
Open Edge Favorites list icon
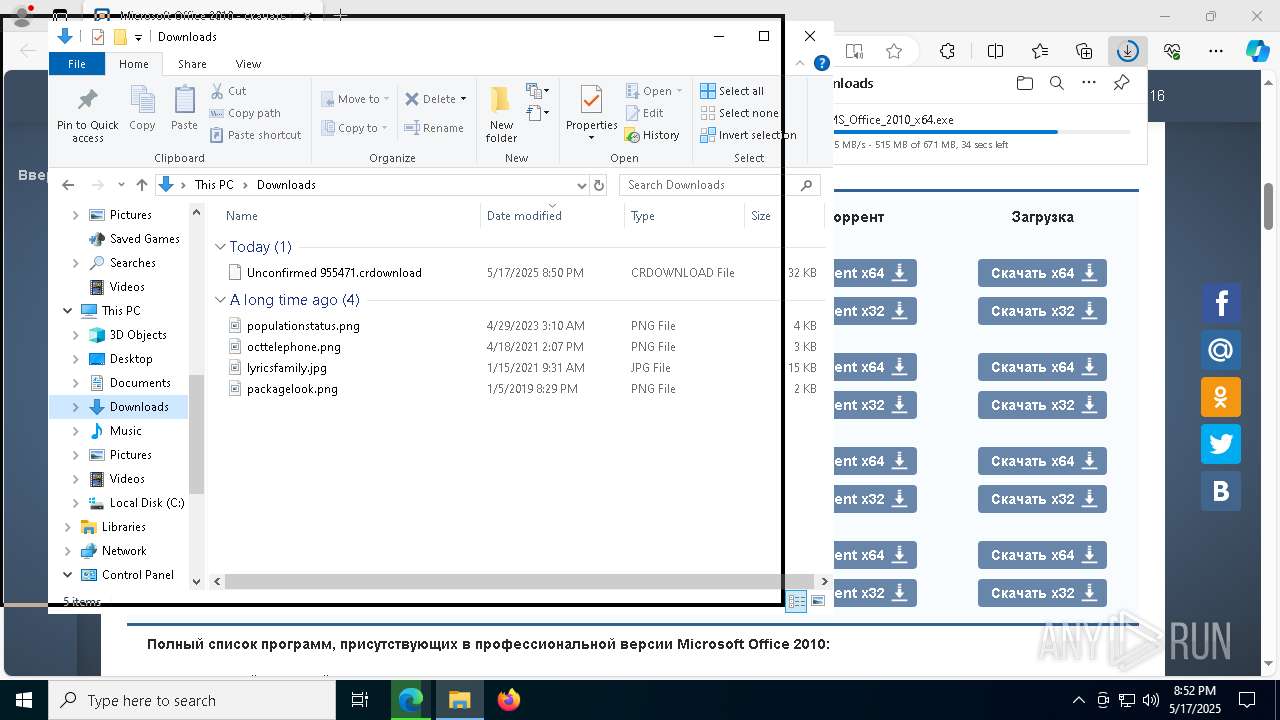1040,51
